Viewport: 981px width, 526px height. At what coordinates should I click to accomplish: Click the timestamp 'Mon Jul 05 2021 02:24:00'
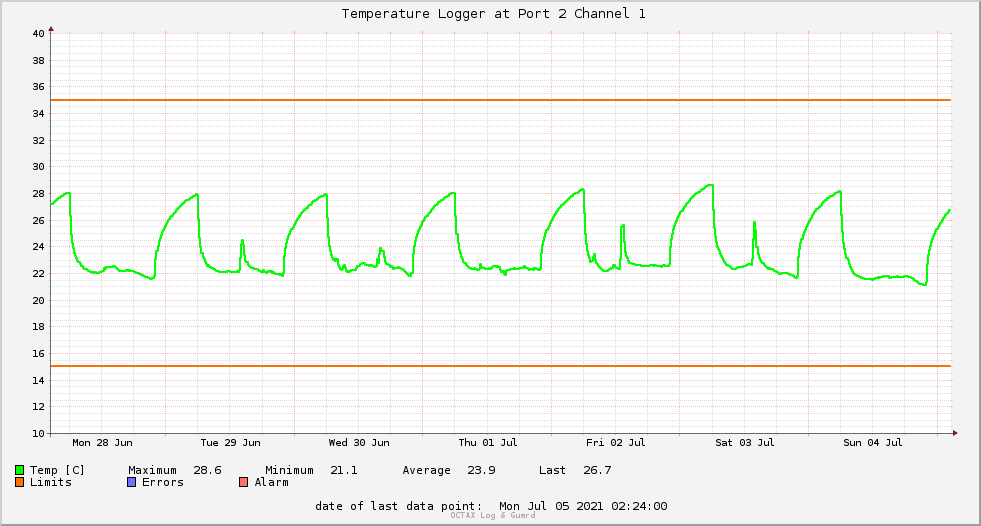[x=583, y=506]
